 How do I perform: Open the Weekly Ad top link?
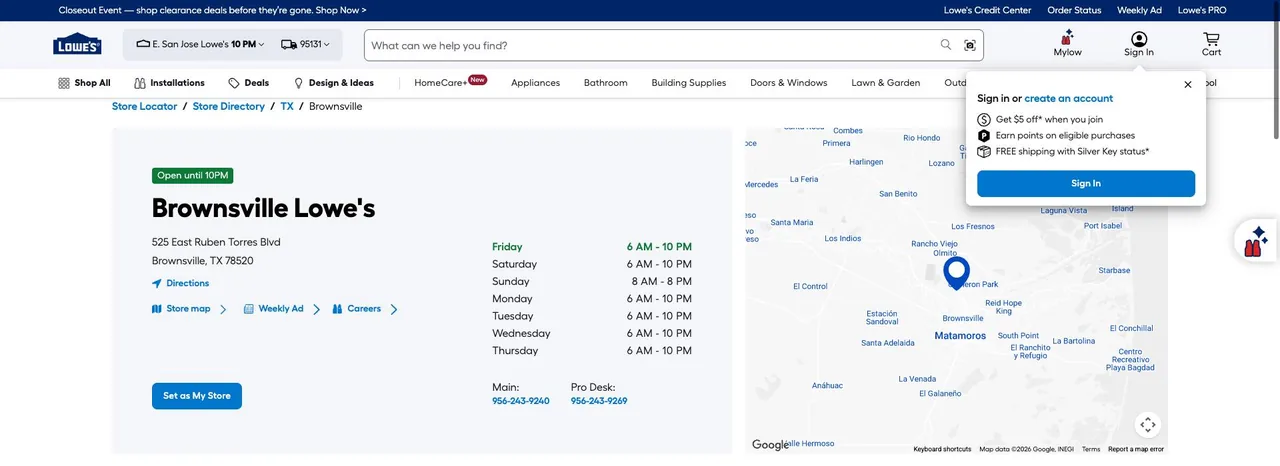pos(1139,10)
